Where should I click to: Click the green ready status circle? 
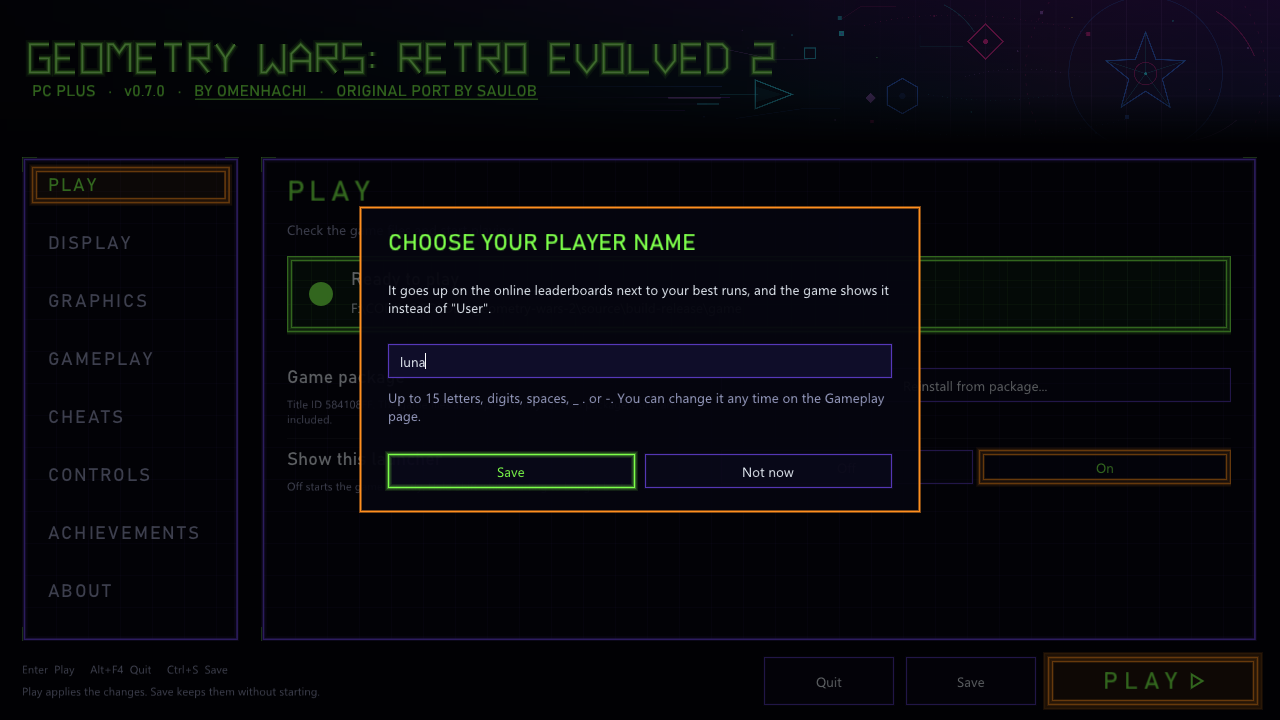321,294
